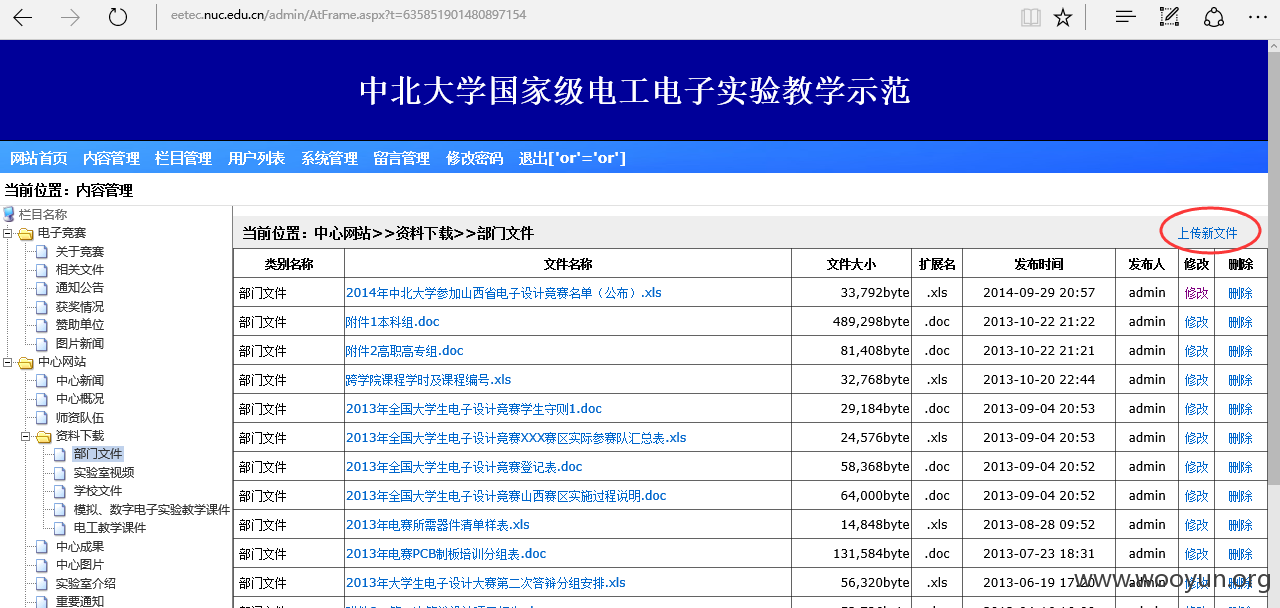Select 中心概况 tree item

(x=79, y=399)
